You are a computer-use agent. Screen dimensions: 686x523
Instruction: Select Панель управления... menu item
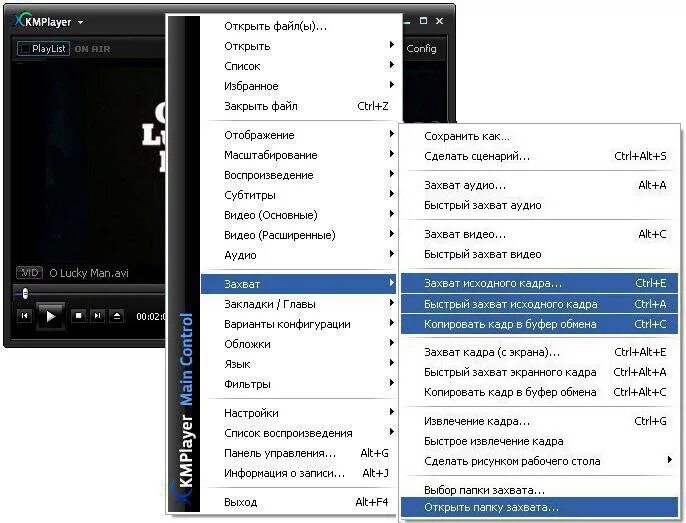coord(299,453)
